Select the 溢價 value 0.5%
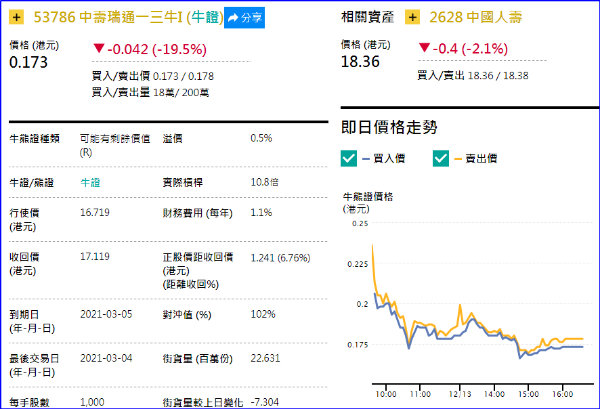This screenshot has width=600, height=409. pos(261,138)
